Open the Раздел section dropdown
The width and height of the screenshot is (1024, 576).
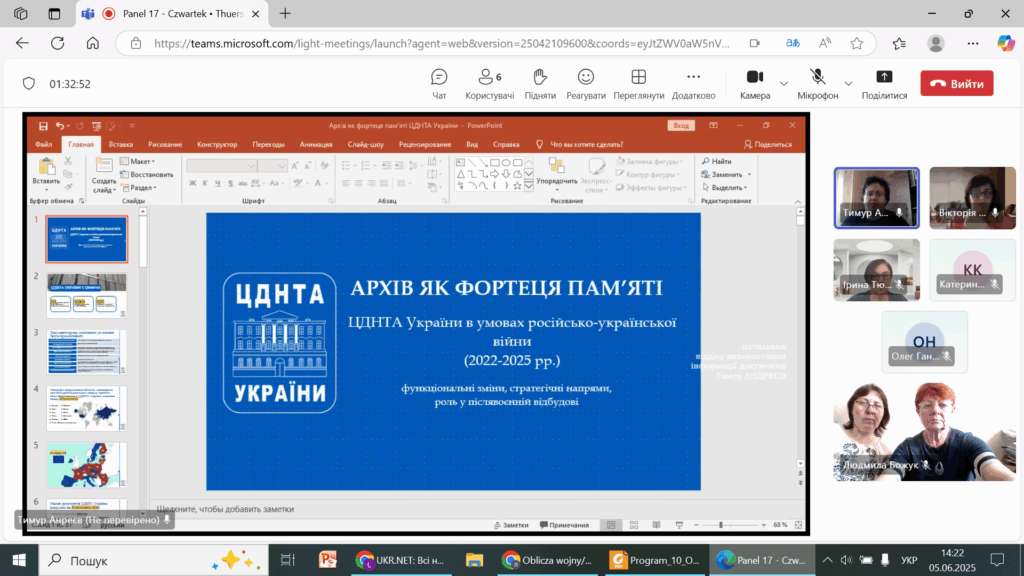click(x=138, y=187)
